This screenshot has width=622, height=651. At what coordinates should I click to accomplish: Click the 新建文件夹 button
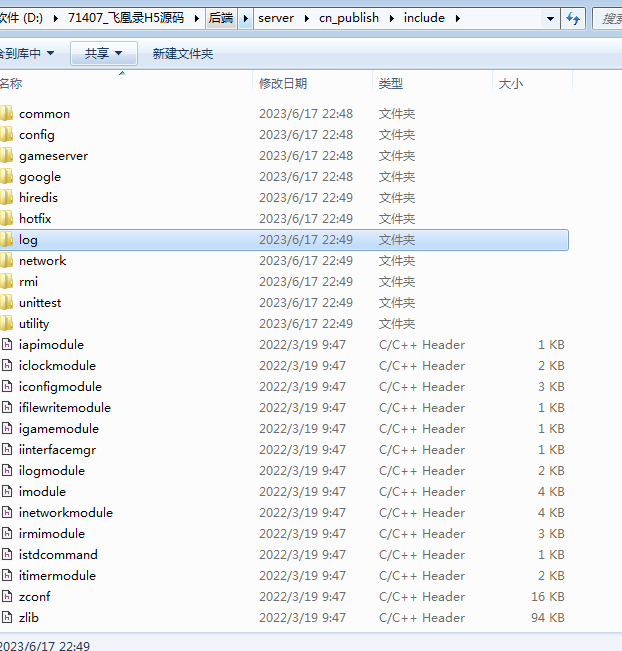click(x=182, y=53)
